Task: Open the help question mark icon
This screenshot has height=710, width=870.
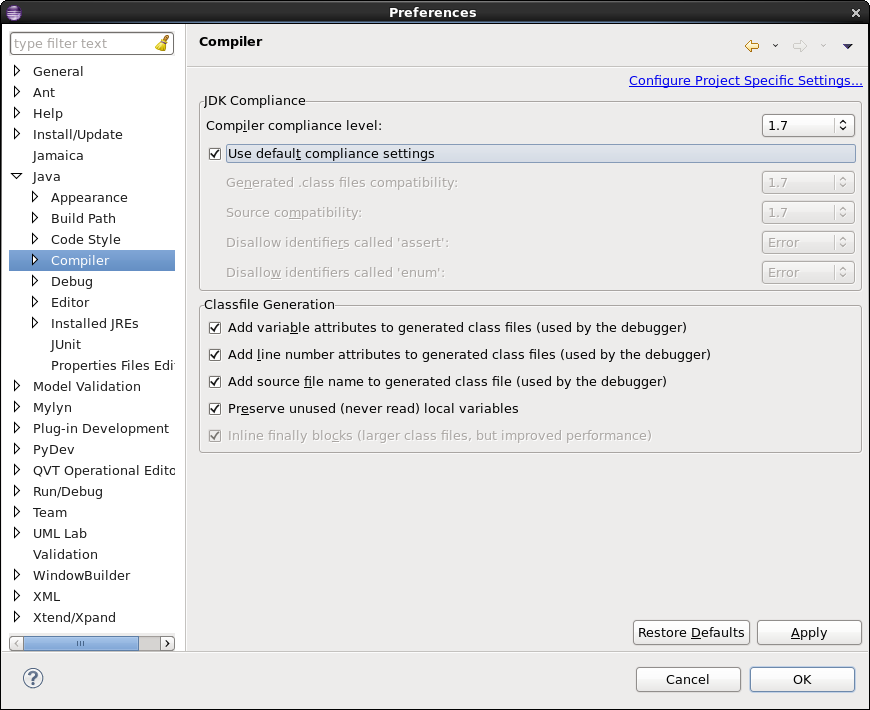Action: tap(33, 678)
